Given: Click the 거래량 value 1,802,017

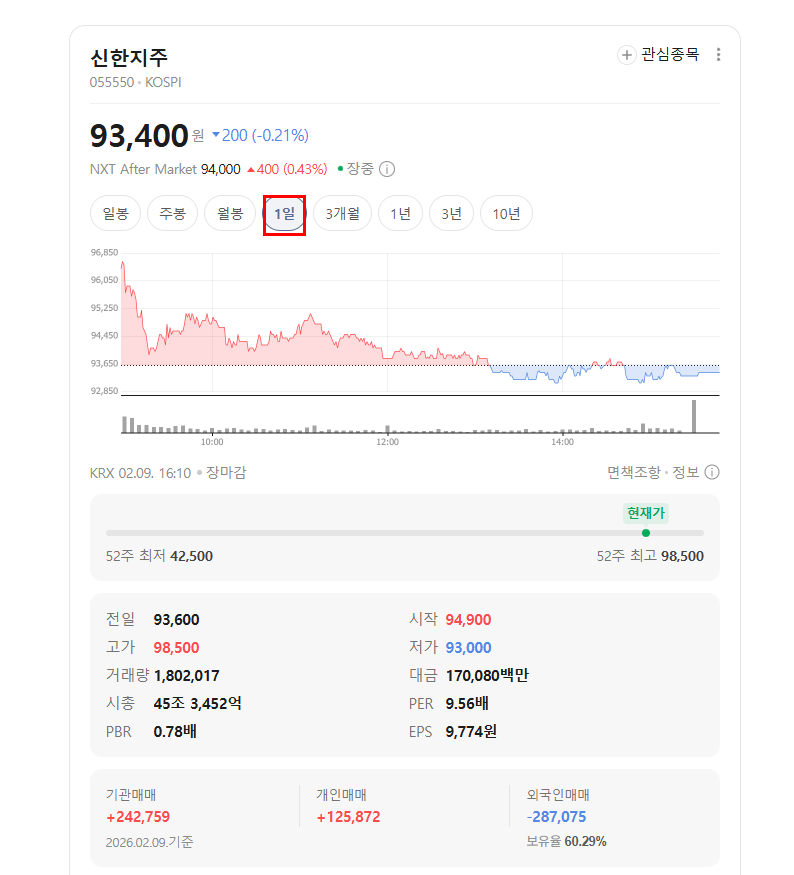Looking at the screenshot, I should (186, 676).
